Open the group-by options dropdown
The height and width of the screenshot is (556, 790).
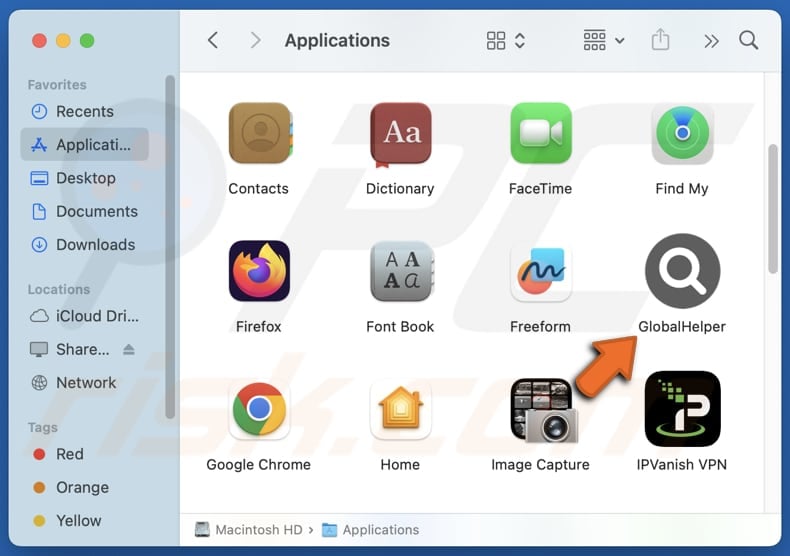604,40
